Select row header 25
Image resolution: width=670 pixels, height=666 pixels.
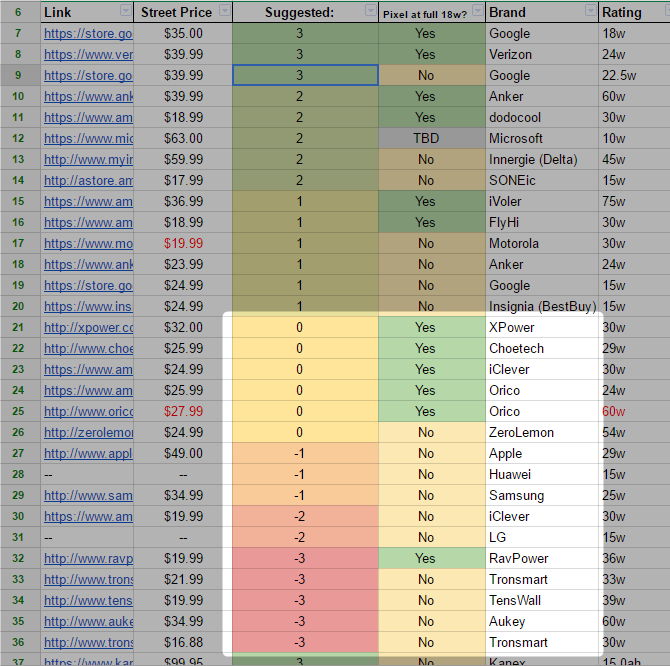[x=20, y=411]
